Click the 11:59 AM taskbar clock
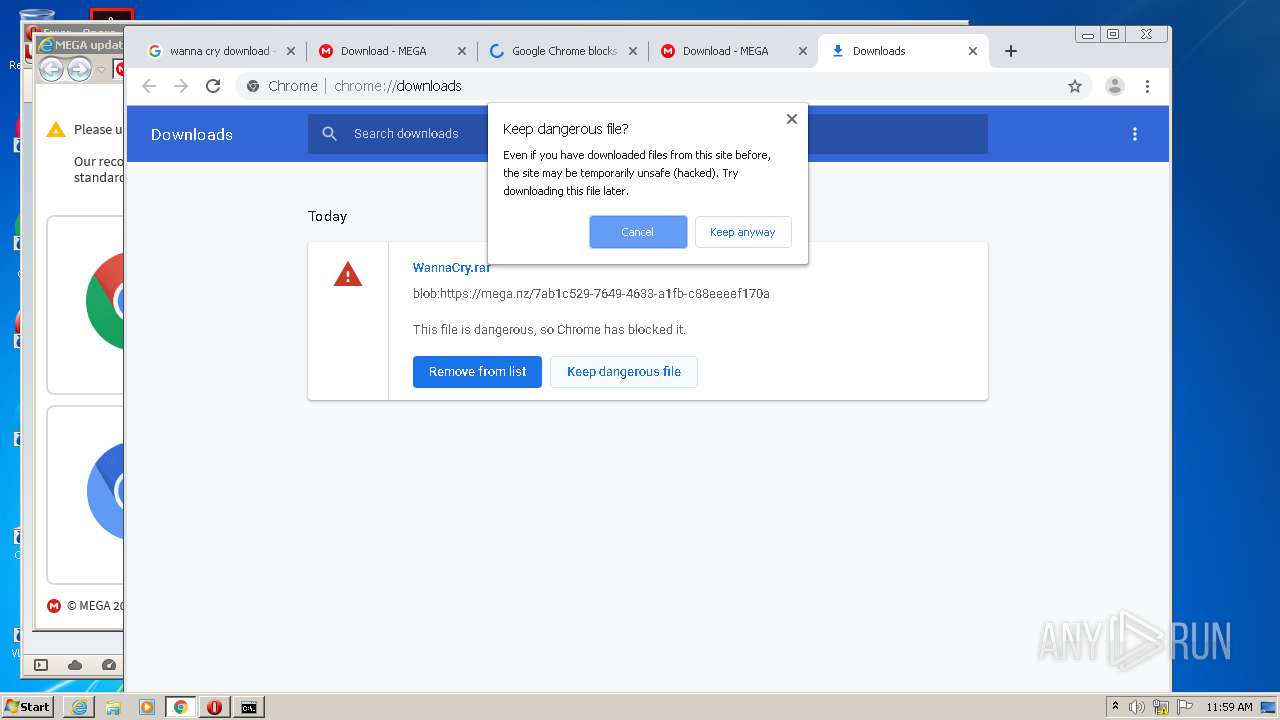Image resolution: width=1280 pixels, height=720 pixels. coord(1229,707)
